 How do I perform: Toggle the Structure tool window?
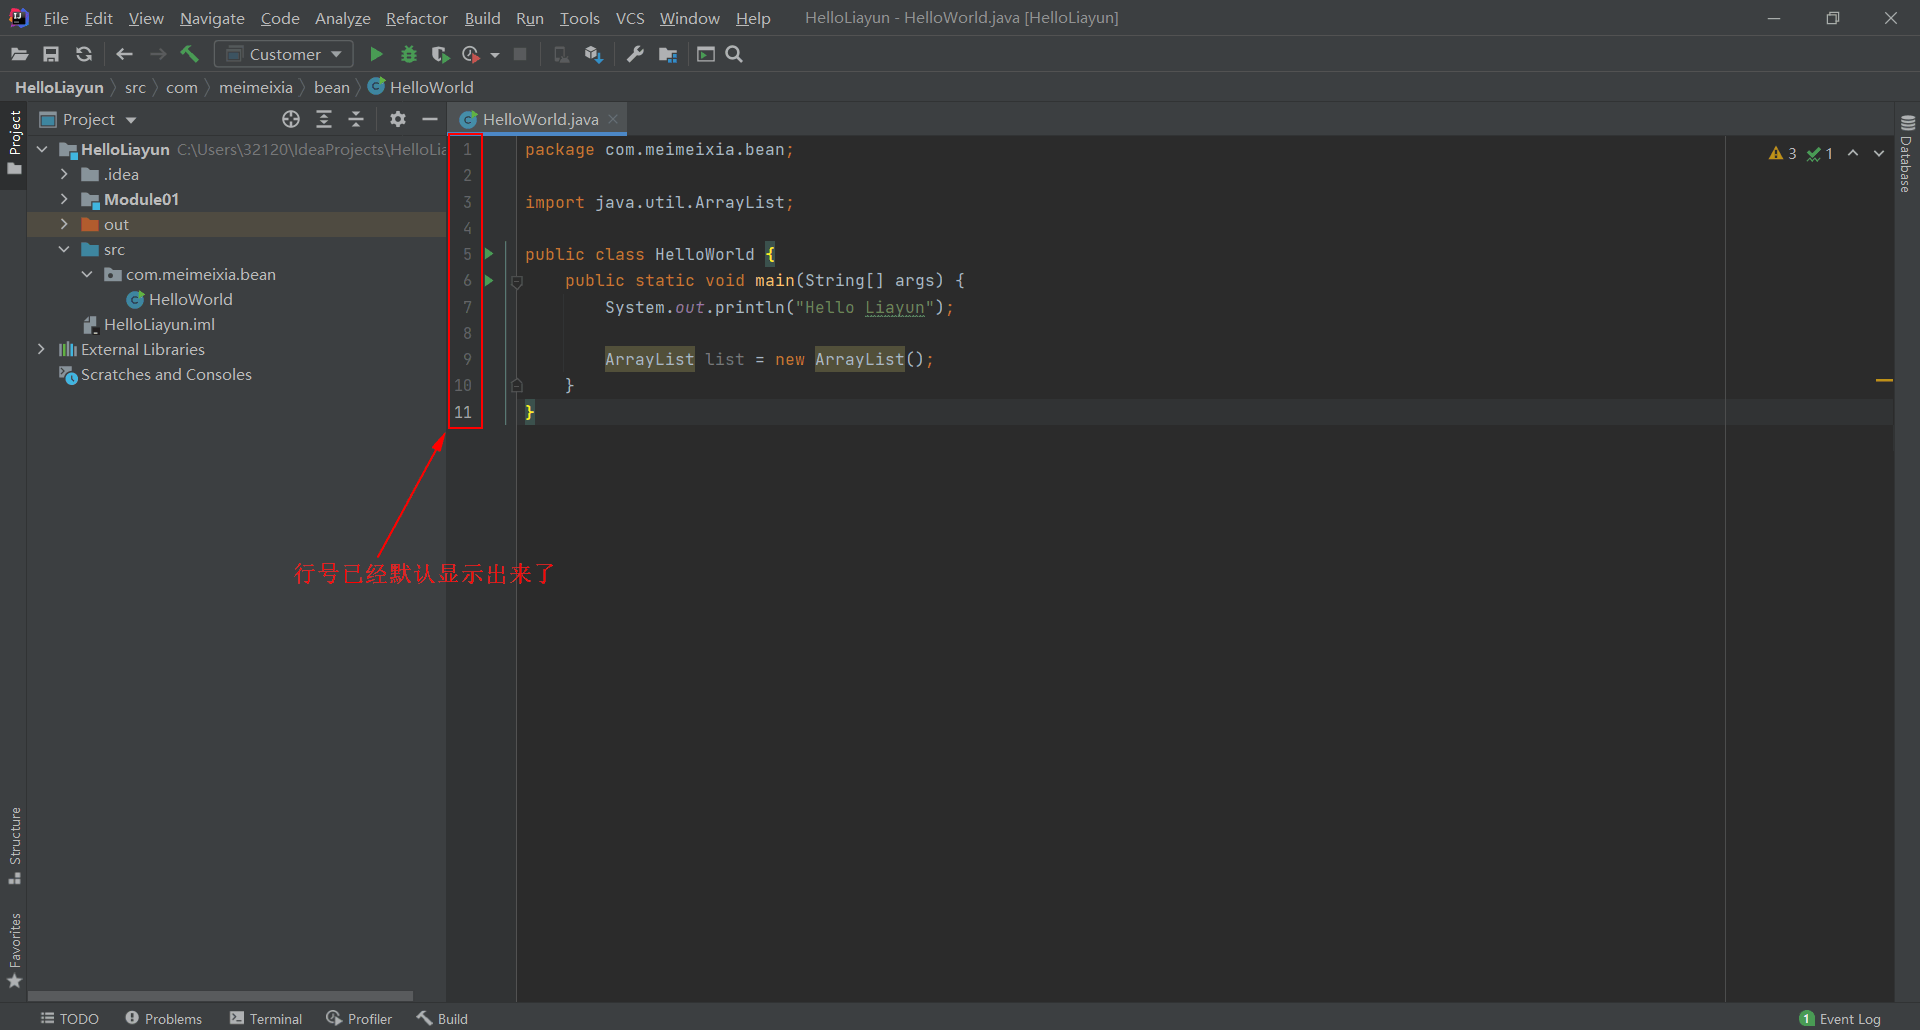14,845
